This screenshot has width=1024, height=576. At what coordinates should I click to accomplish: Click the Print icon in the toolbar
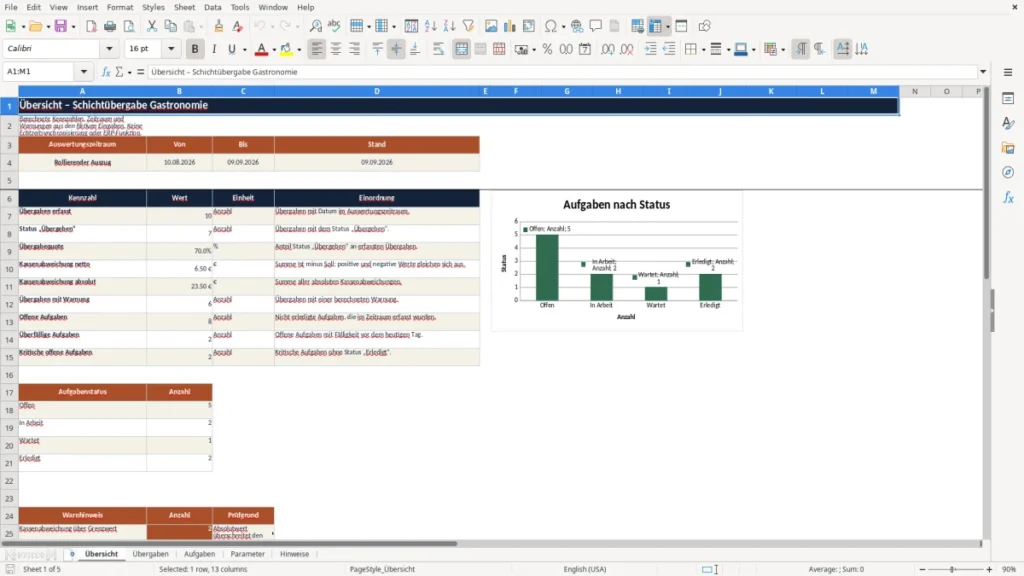coord(110,26)
